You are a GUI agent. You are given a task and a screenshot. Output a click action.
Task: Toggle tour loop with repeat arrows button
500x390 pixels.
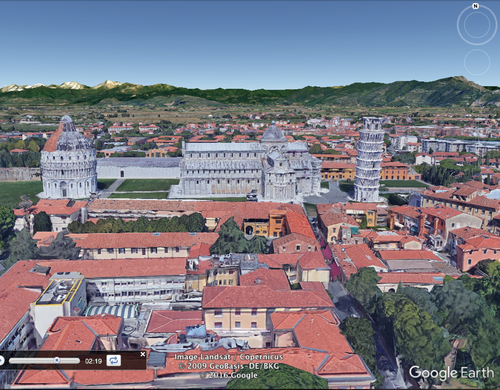click(113, 360)
